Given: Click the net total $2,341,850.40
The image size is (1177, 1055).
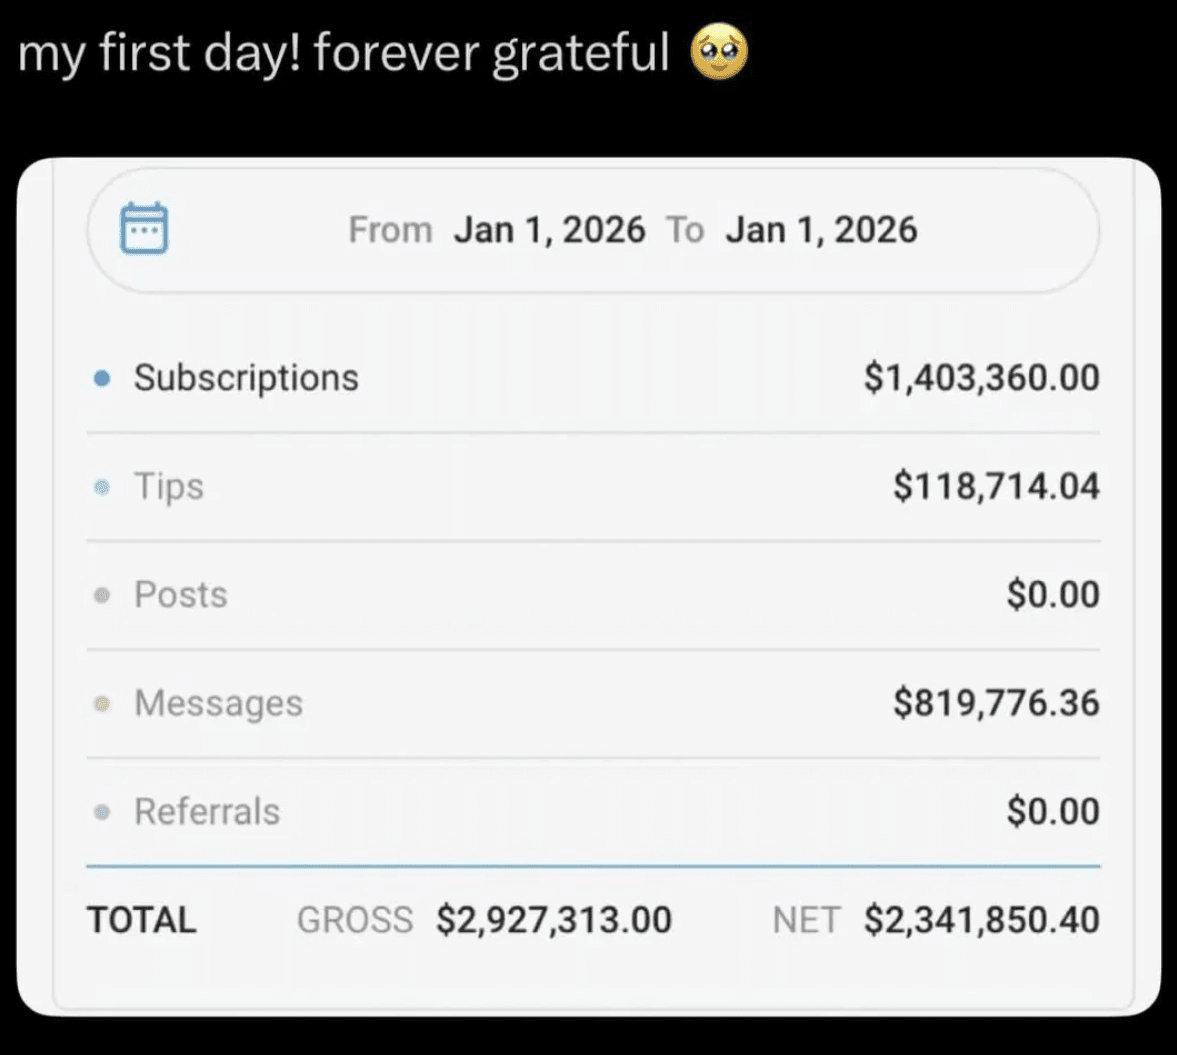Looking at the screenshot, I should point(981,920).
